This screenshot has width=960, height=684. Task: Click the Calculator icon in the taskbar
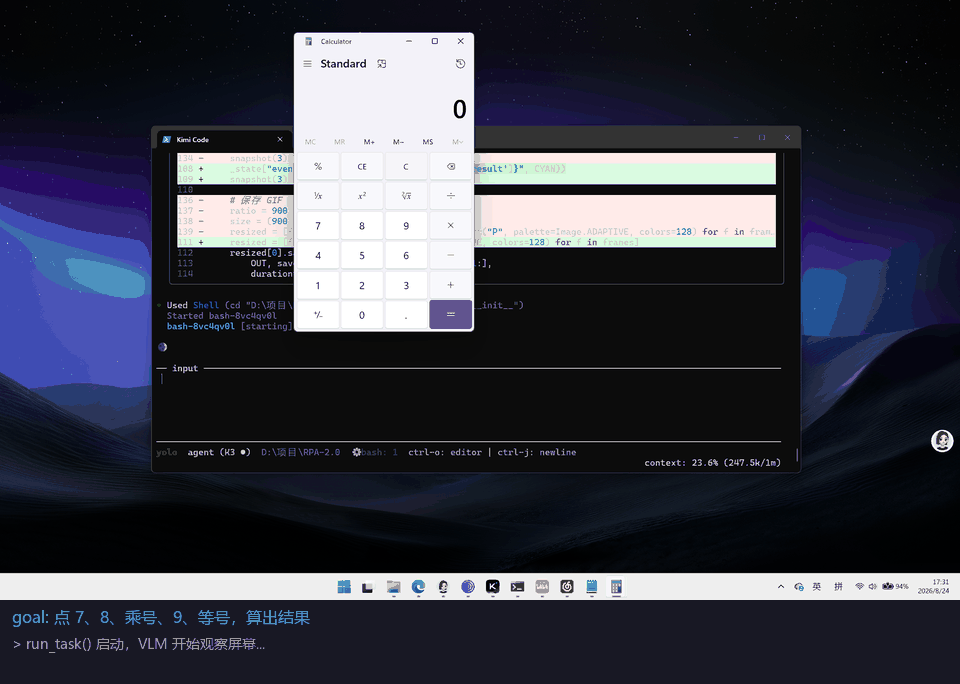click(617, 587)
